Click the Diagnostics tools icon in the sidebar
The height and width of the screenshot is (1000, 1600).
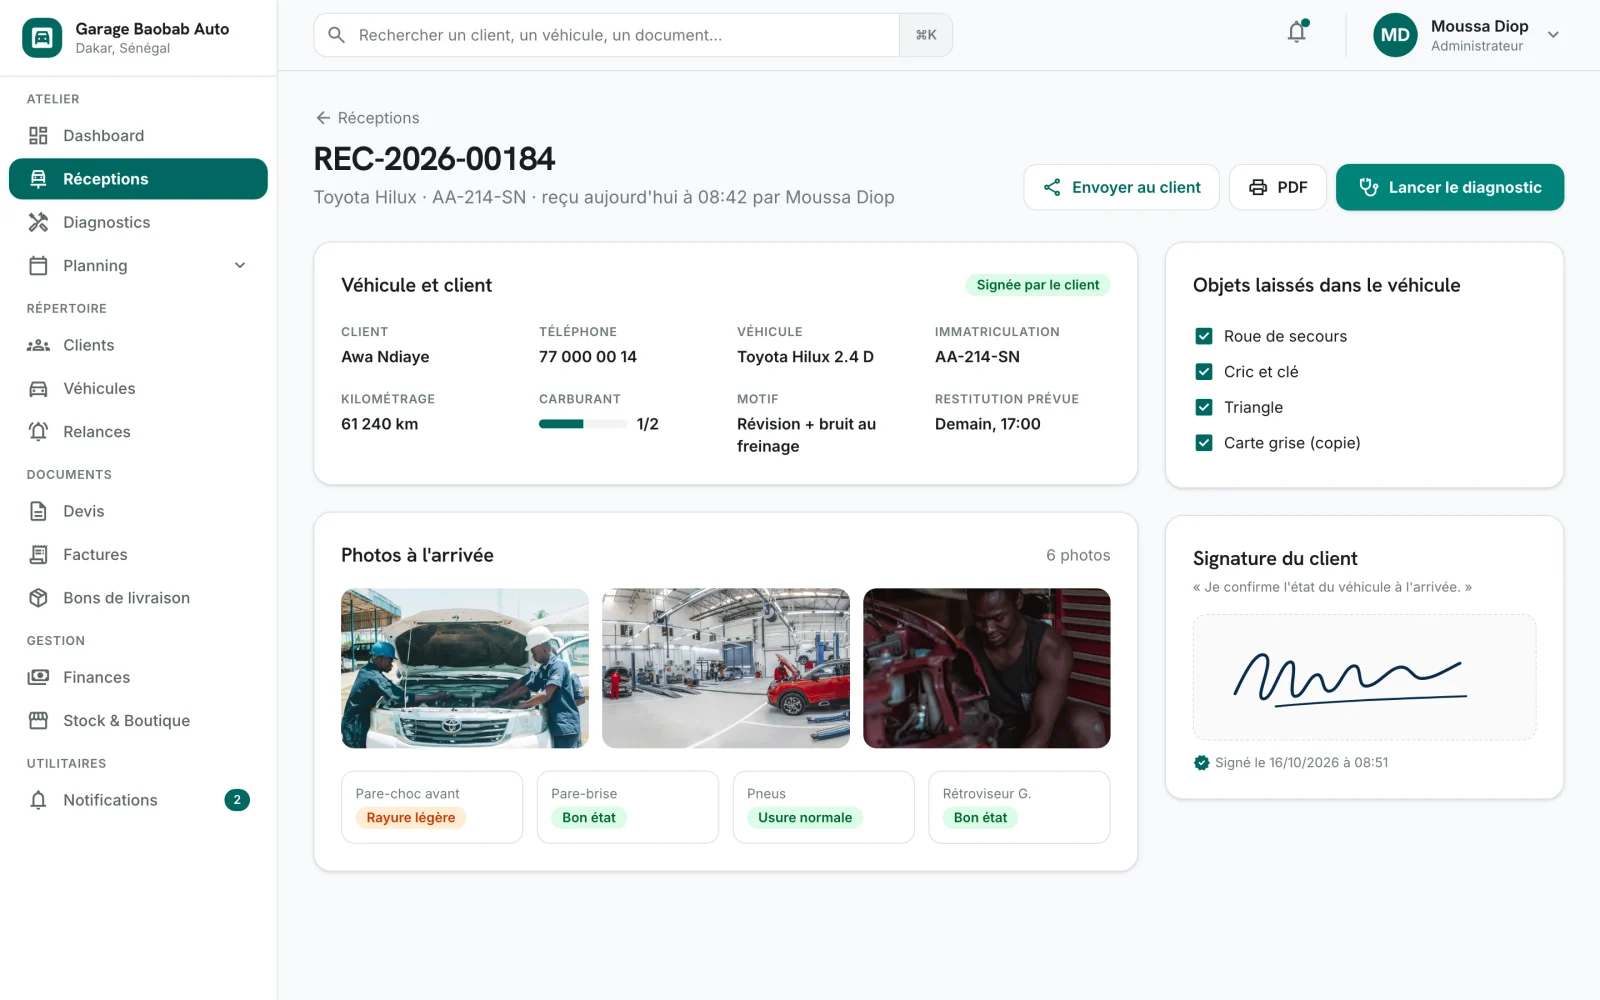pyautogui.click(x=38, y=222)
